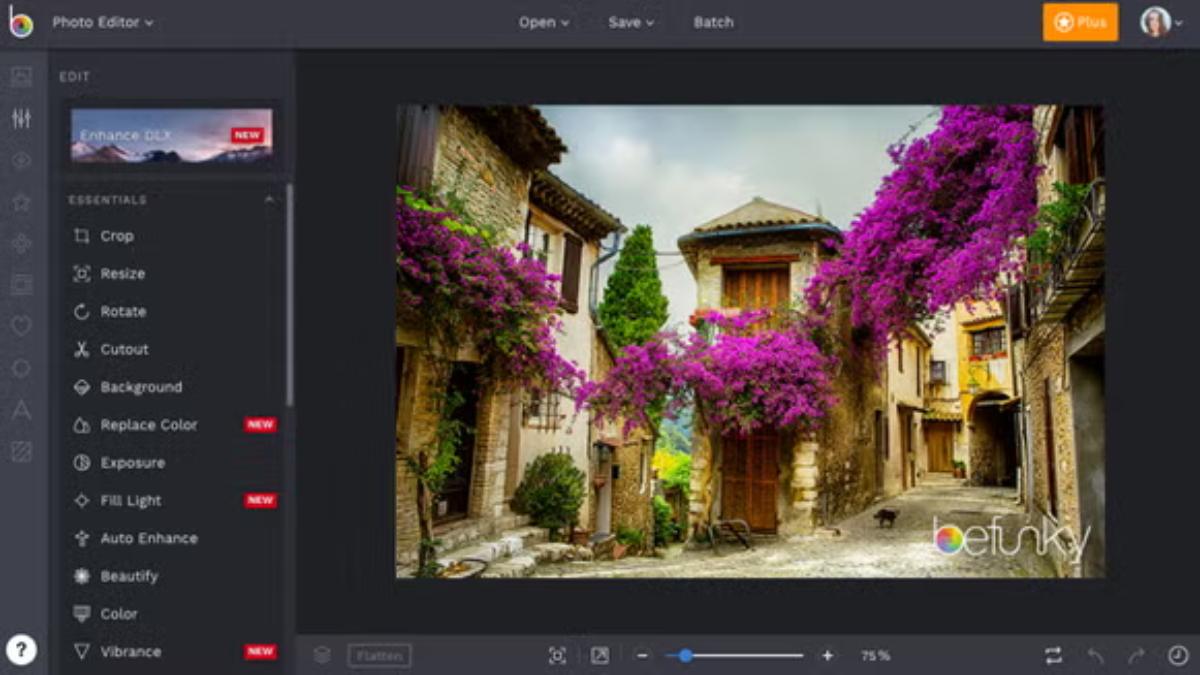This screenshot has width=1200, height=675.
Task: Open the Save dropdown menu
Action: point(631,22)
